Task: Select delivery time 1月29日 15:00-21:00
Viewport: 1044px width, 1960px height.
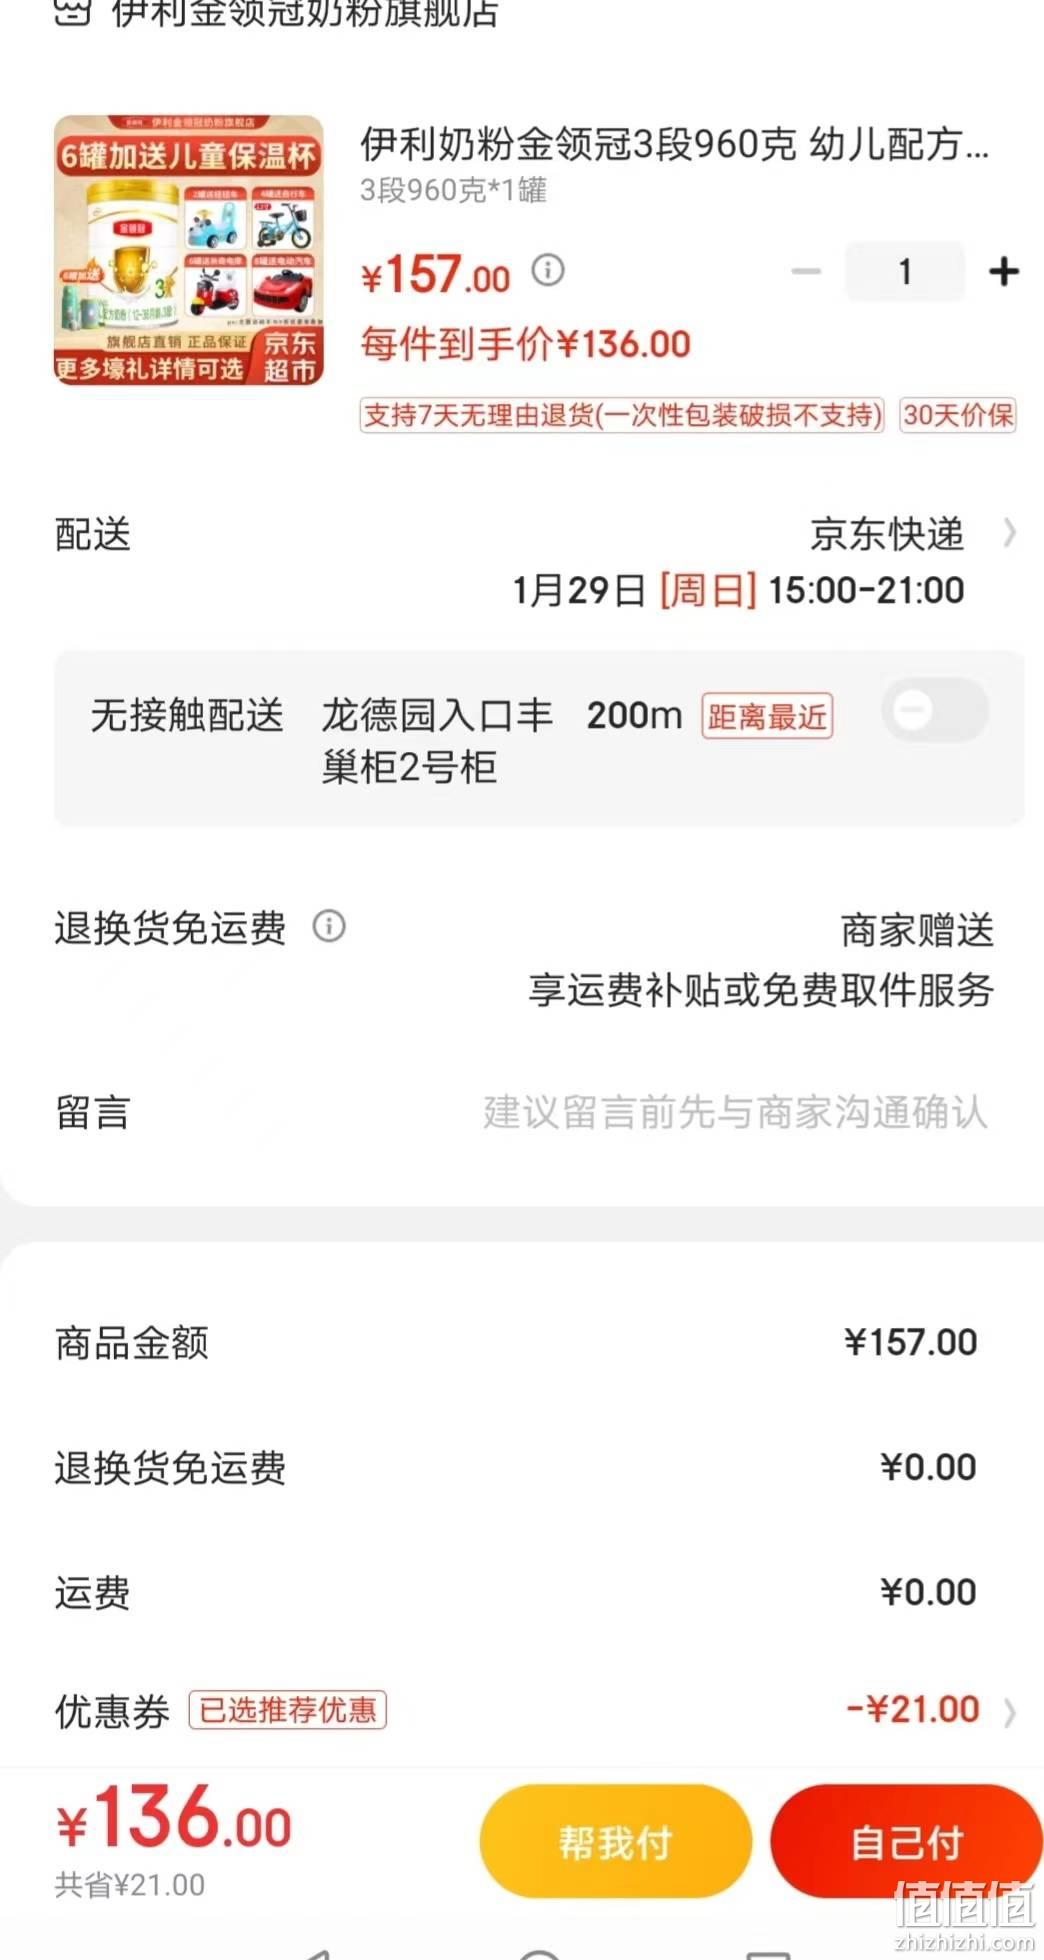Action: pyautogui.click(x=739, y=590)
